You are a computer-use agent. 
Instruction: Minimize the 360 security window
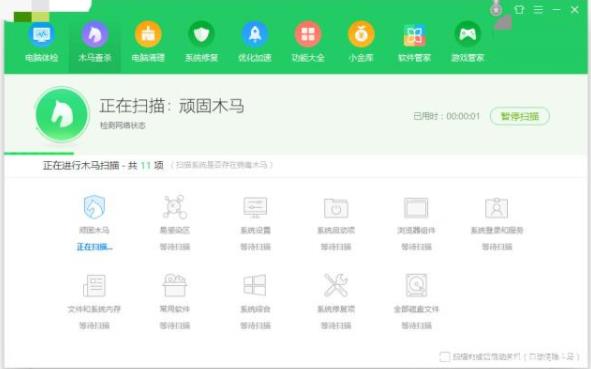coord(556,10)
